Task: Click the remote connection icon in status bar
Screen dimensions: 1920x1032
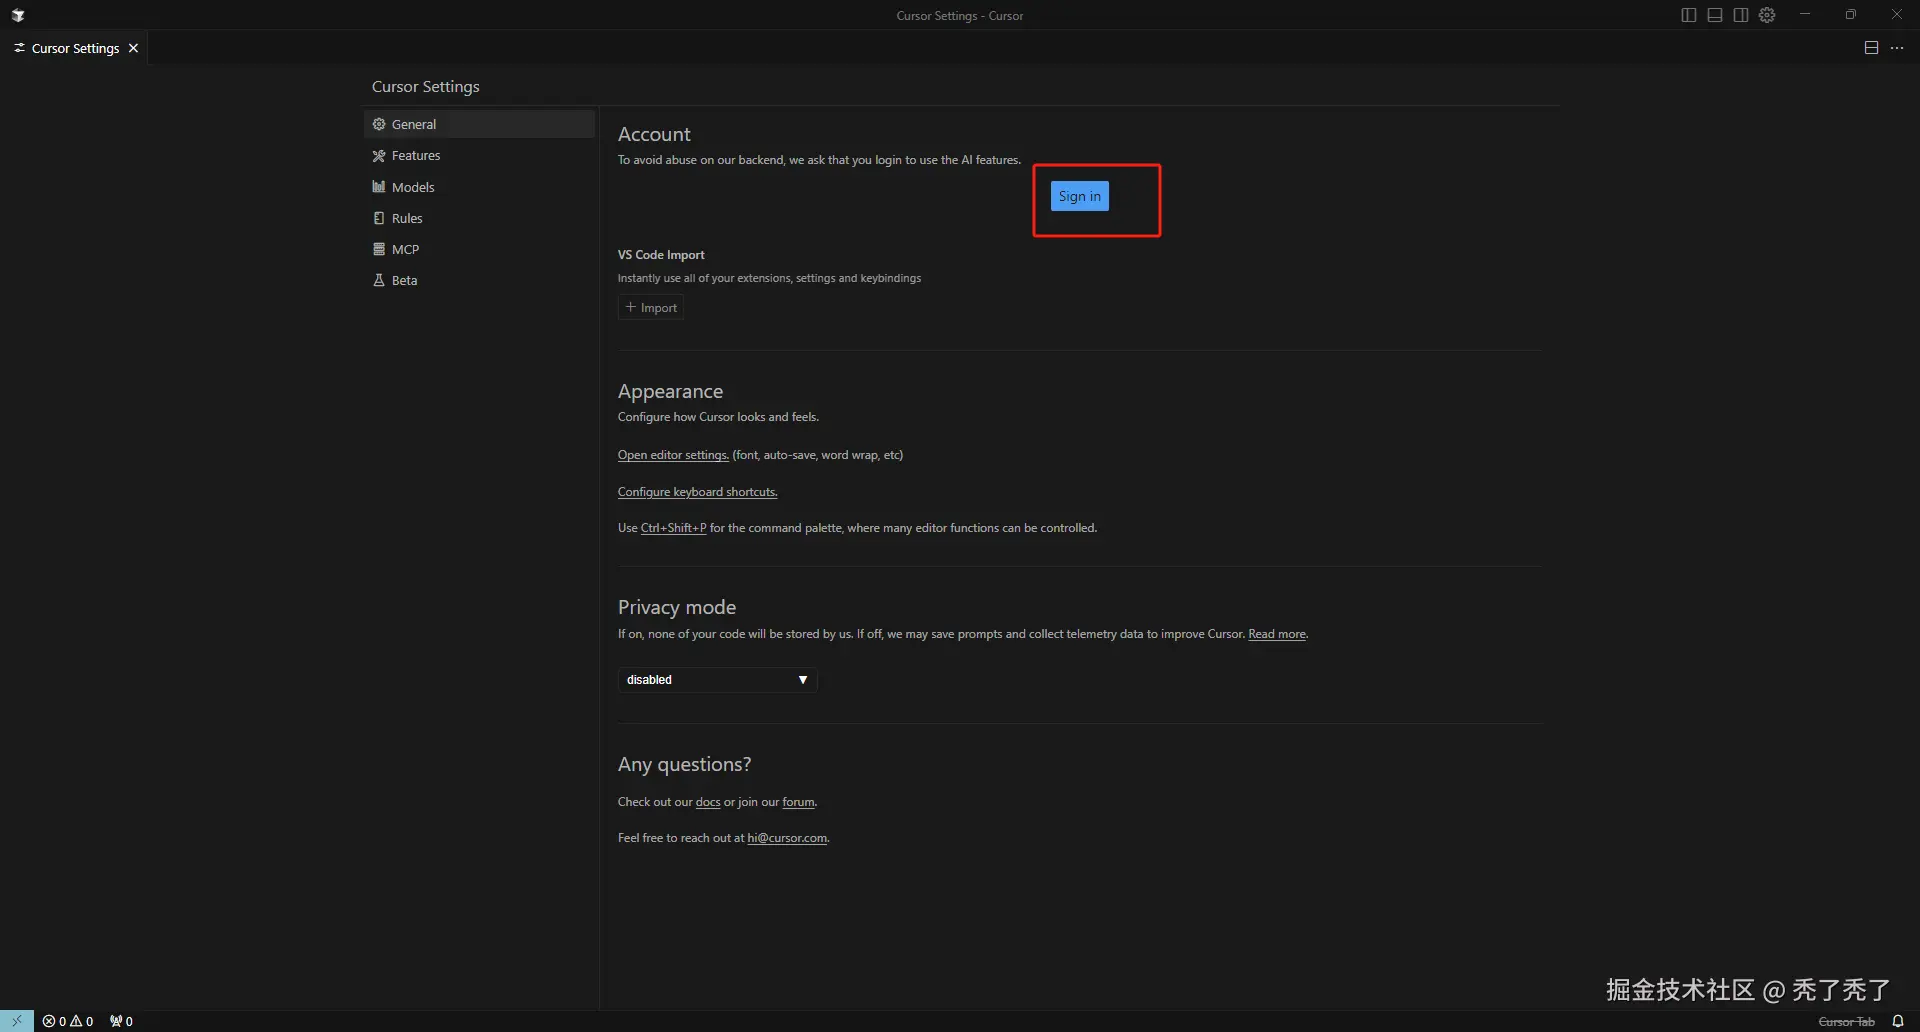Action: [x=17, y=1021]
